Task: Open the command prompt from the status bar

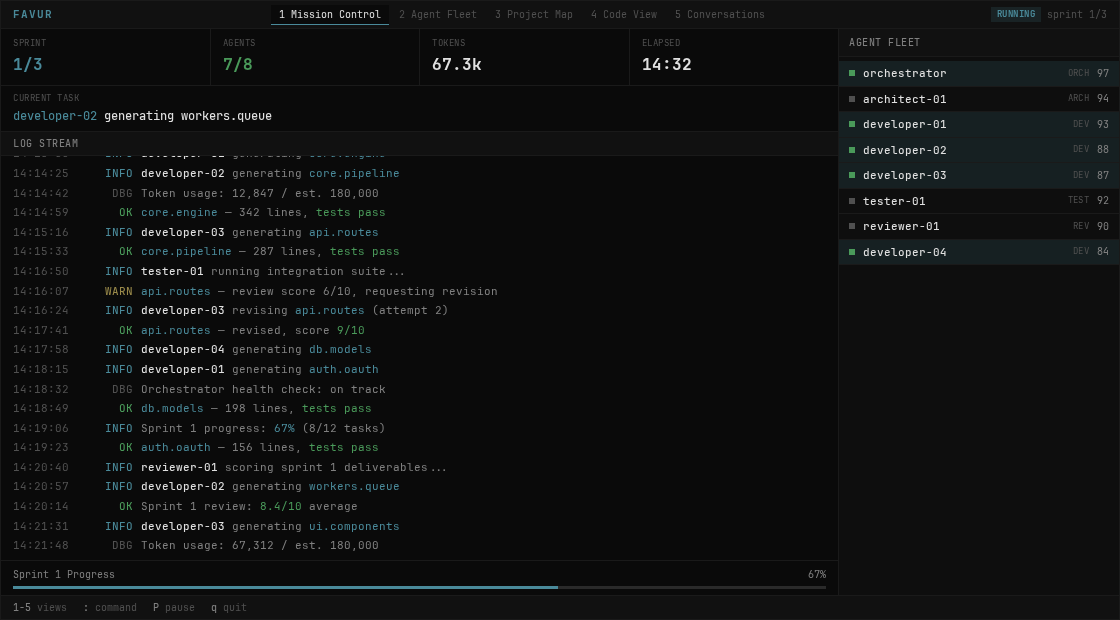Action: (108, 607)
